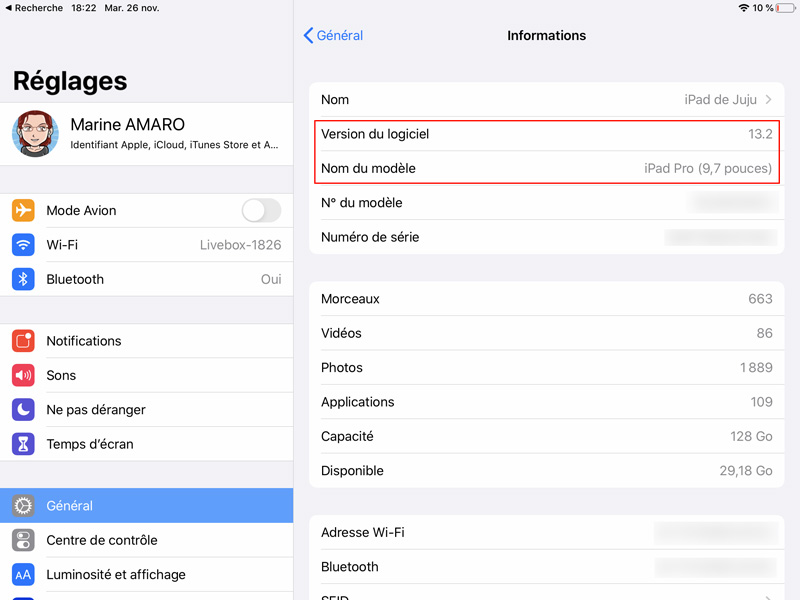Open the Nom row chevron
800x600 pixels.
tap(768, 99)
